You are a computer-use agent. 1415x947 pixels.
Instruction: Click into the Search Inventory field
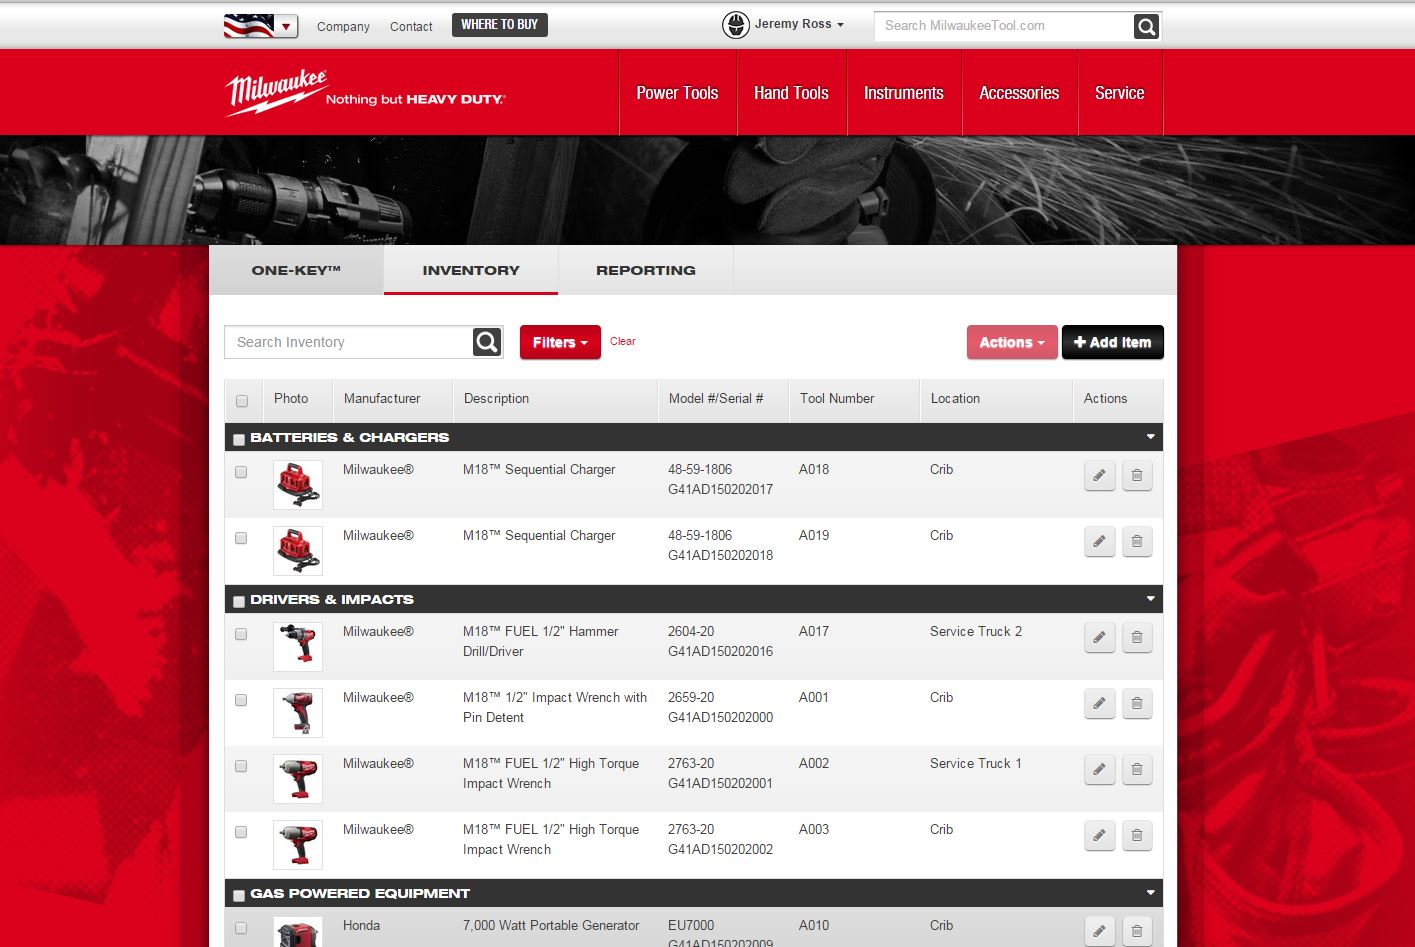(x=349, y=342)
